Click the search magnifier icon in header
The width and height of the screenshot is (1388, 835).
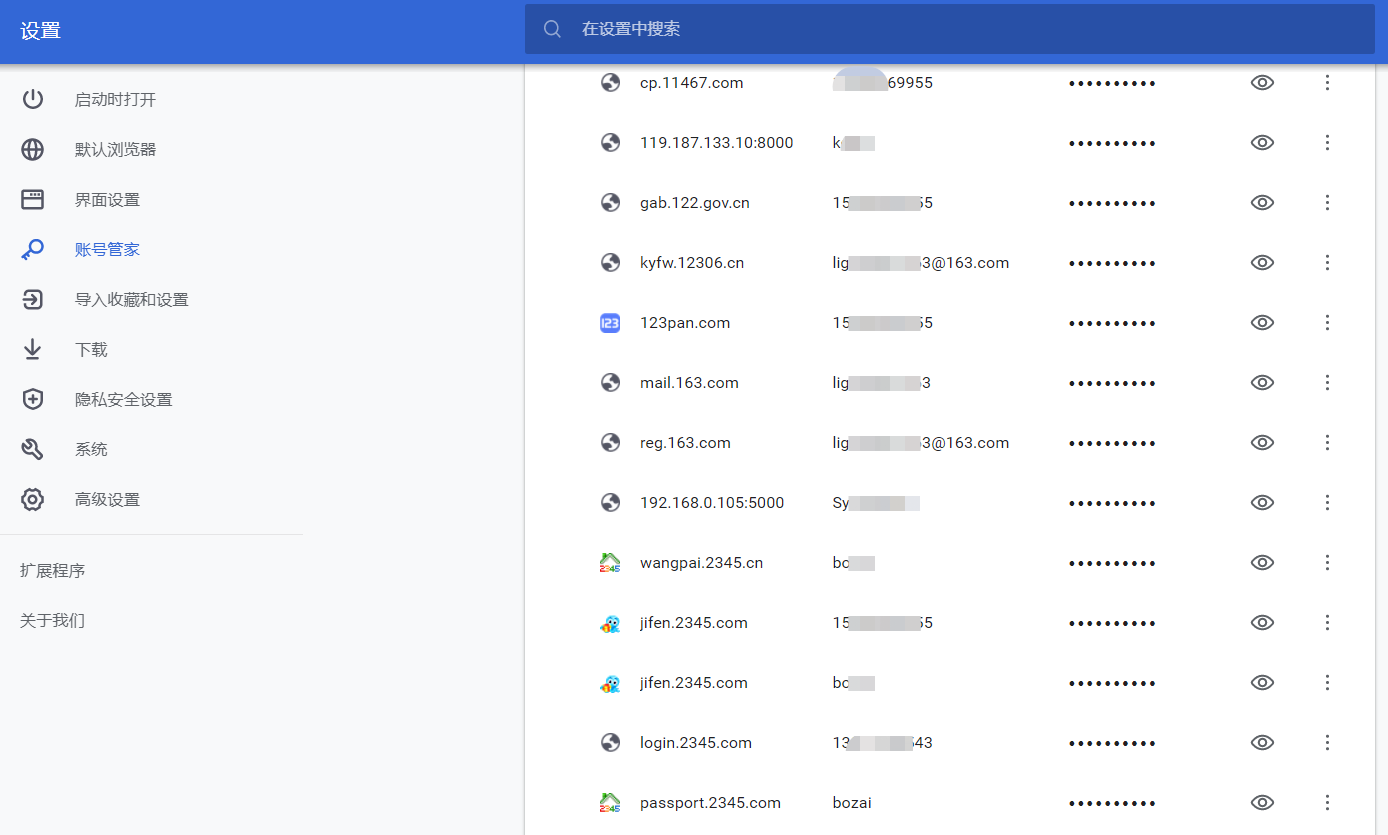tap(552, 29)
